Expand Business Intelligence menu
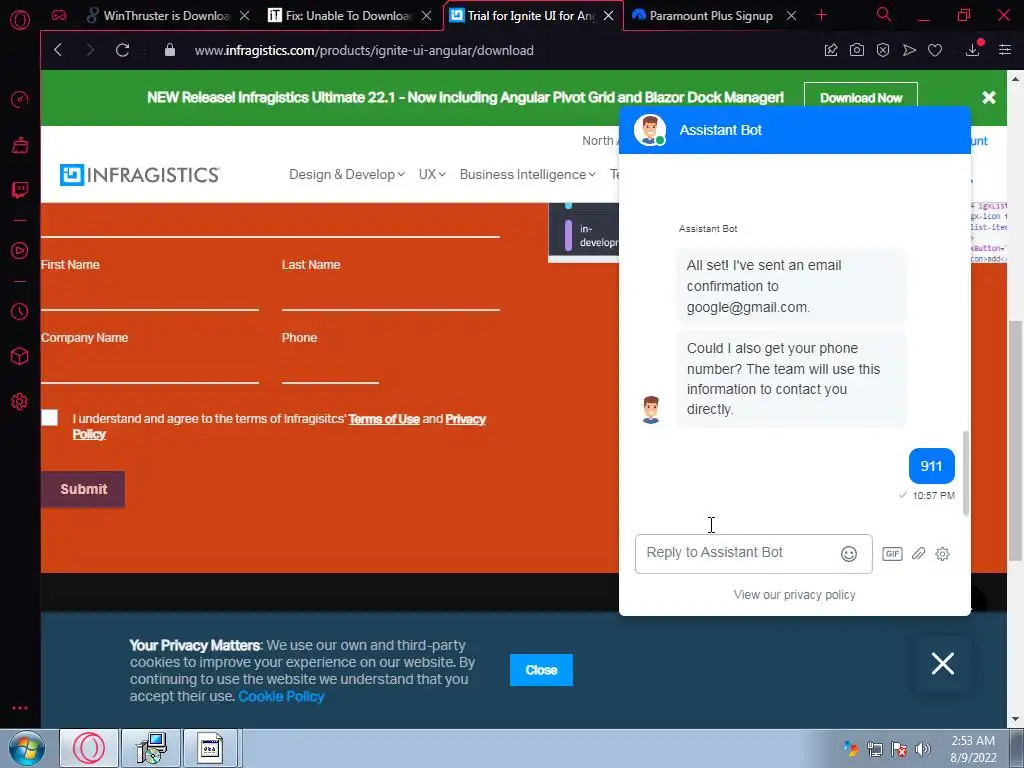 527,174
